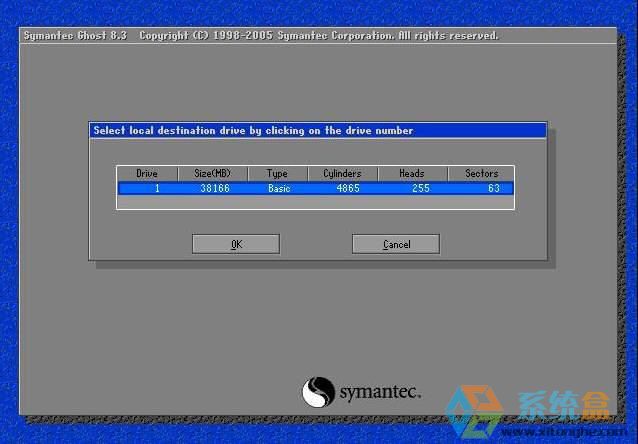Confirm drive selection with OK button

236,244
